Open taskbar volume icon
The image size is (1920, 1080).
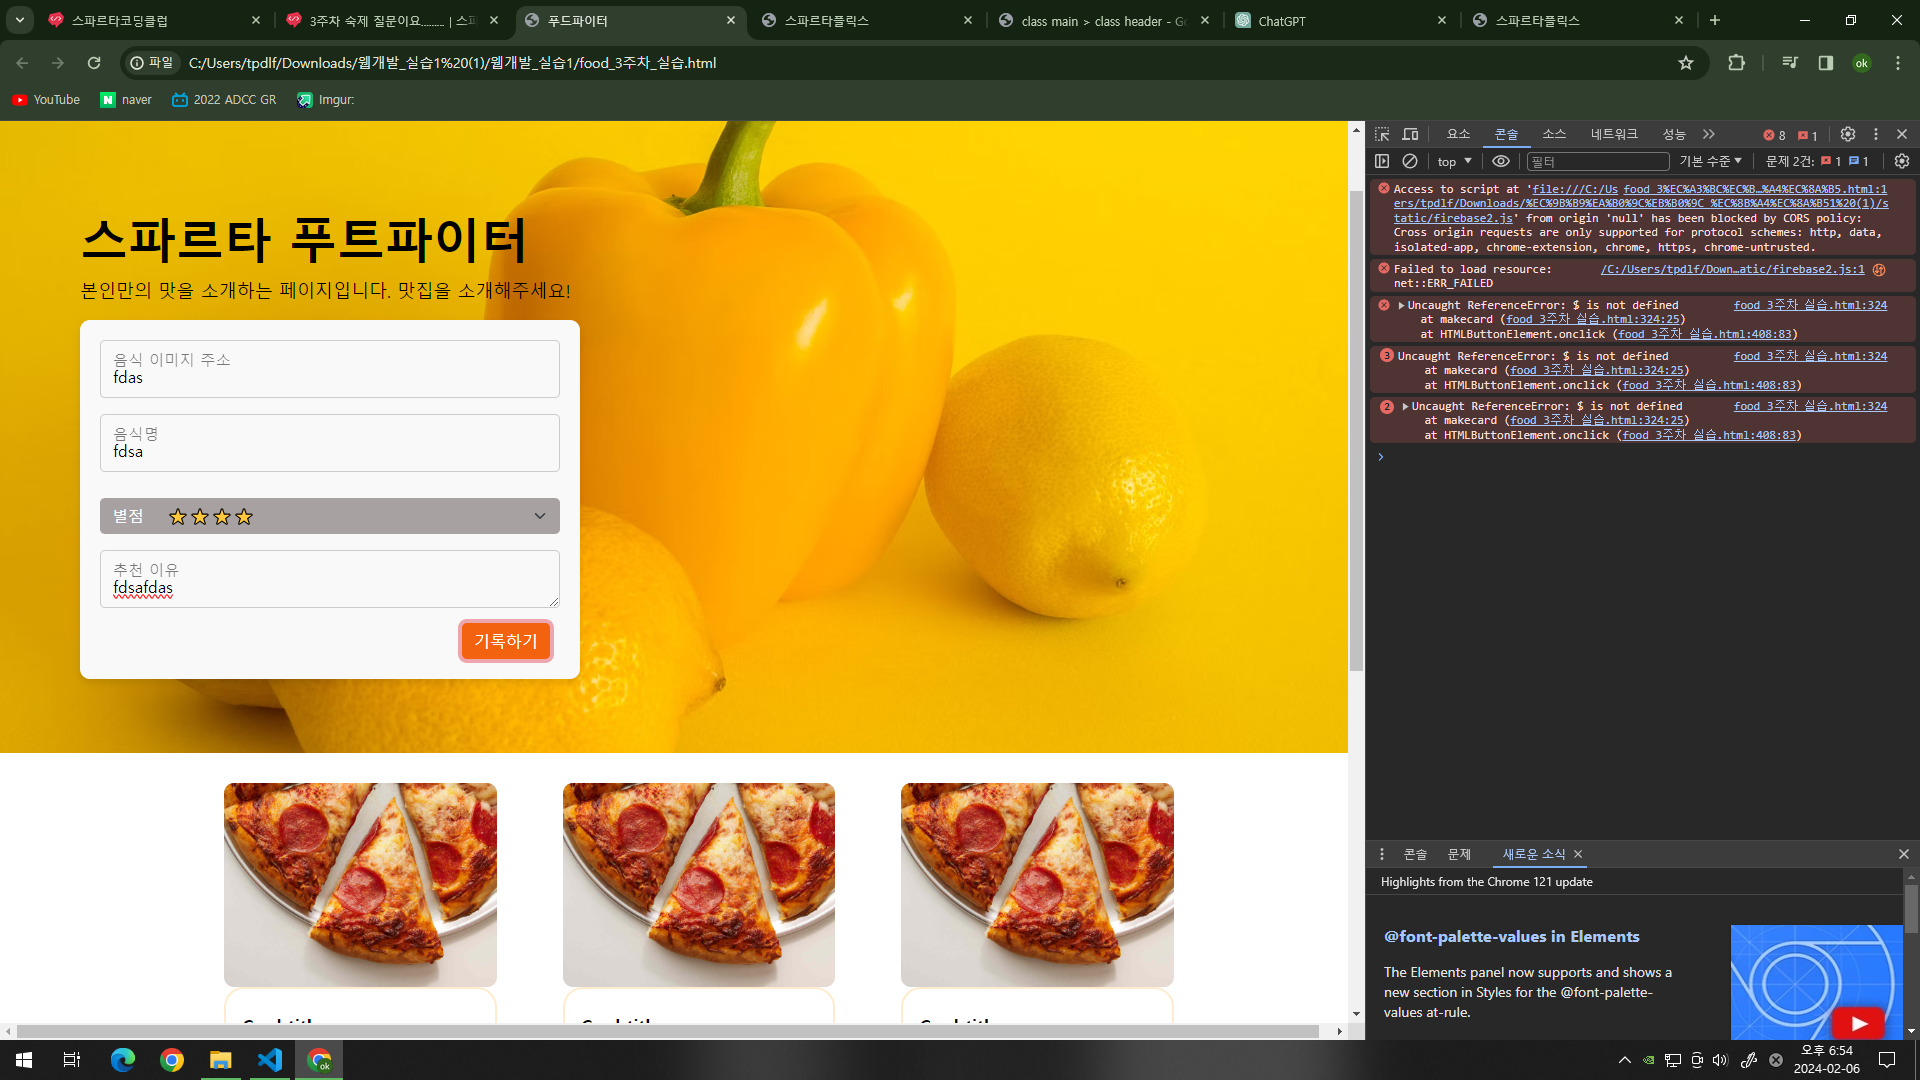pyautogui.click(x=1720, y=1060)
